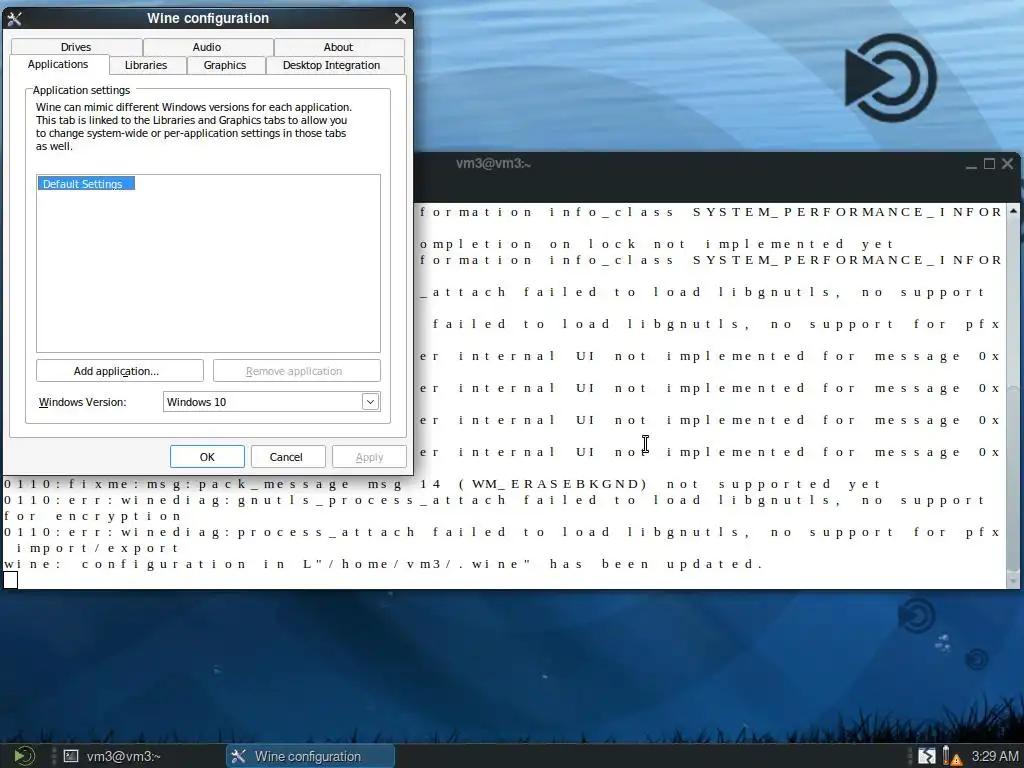Switch to the Drives tab

coord(76,47)
